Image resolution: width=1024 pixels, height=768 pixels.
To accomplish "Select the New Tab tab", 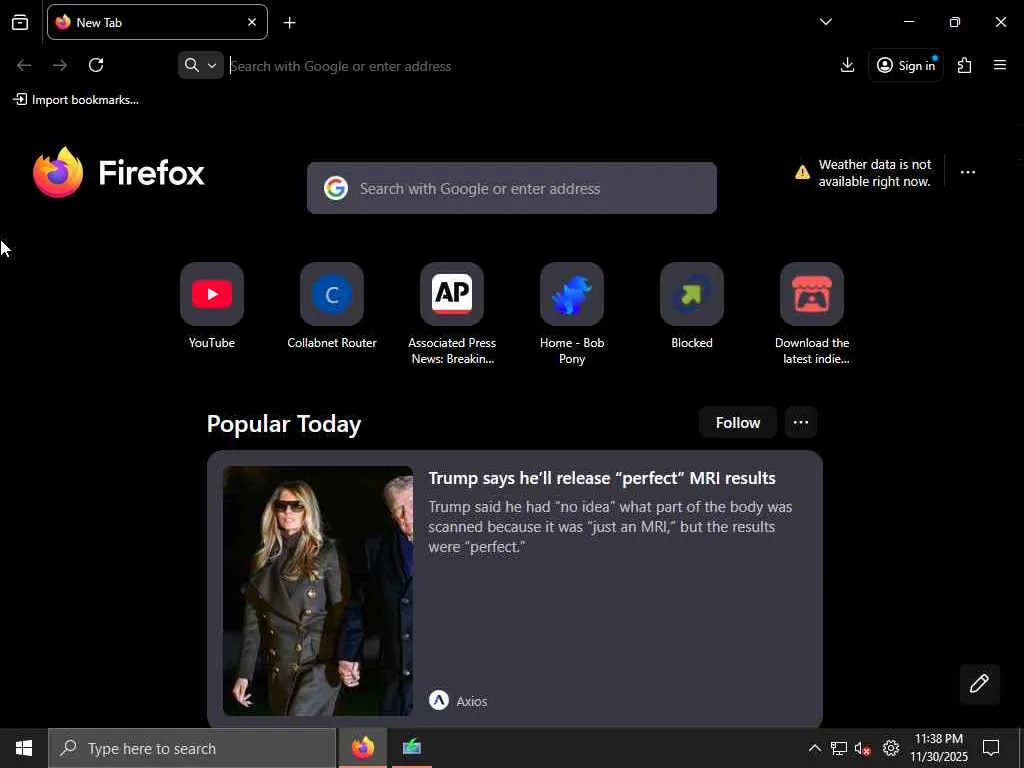I will tap(157, 22).
